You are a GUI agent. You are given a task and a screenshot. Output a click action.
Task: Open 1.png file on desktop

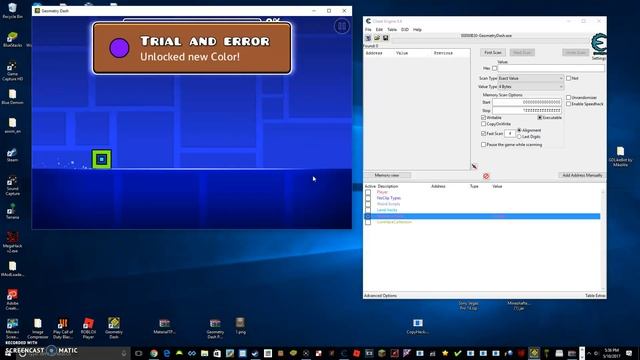(x=240, y=326)
